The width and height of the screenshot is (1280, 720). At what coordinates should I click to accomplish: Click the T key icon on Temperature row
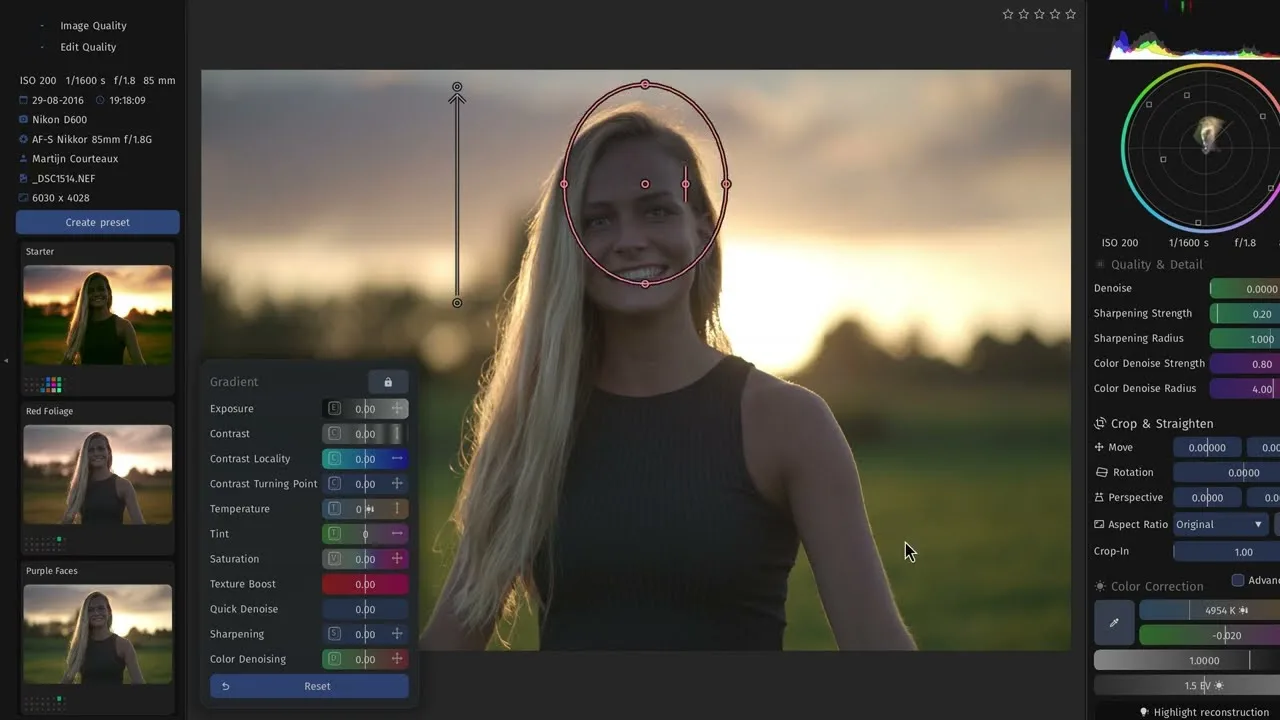[335, 509]
